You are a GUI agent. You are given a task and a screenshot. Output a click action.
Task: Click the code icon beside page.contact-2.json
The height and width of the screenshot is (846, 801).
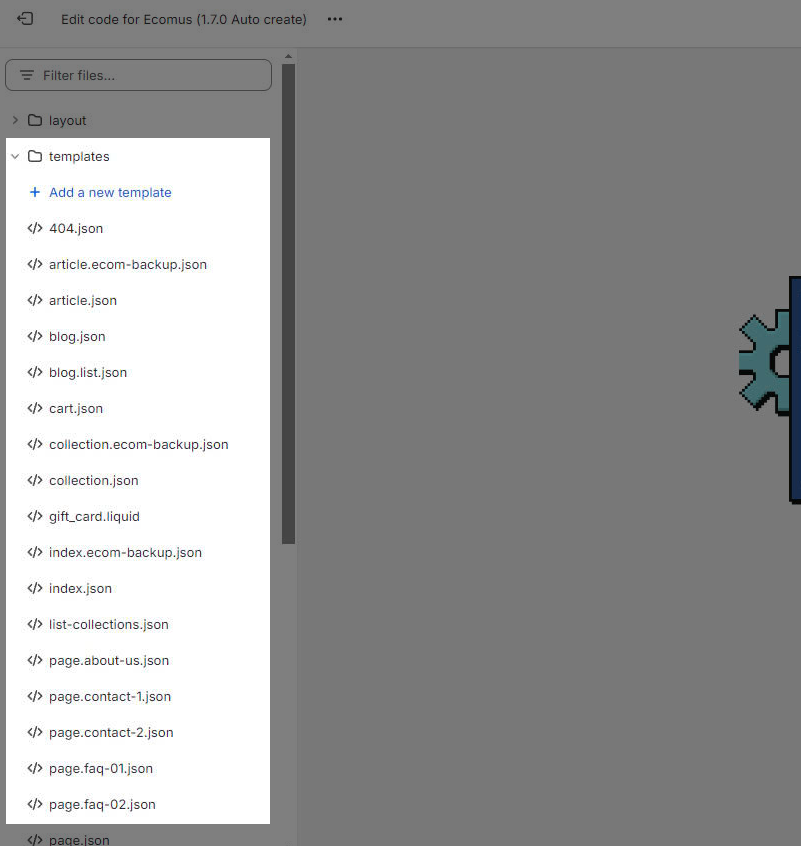click(35, 732)
